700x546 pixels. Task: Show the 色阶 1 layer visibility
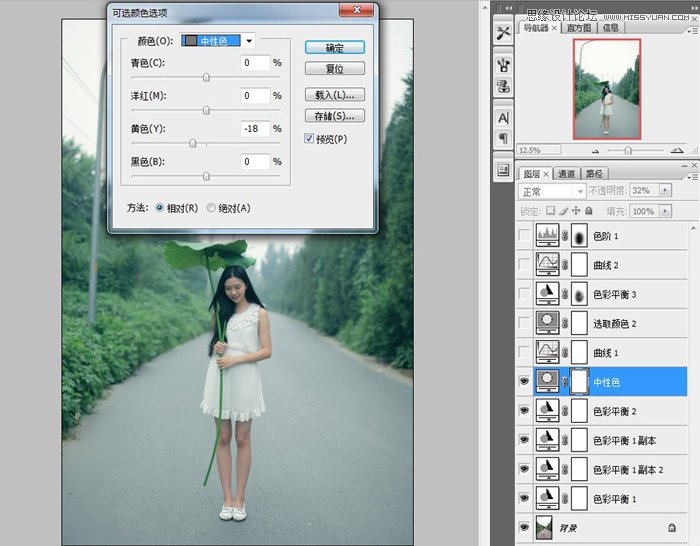tap(524, 235)
